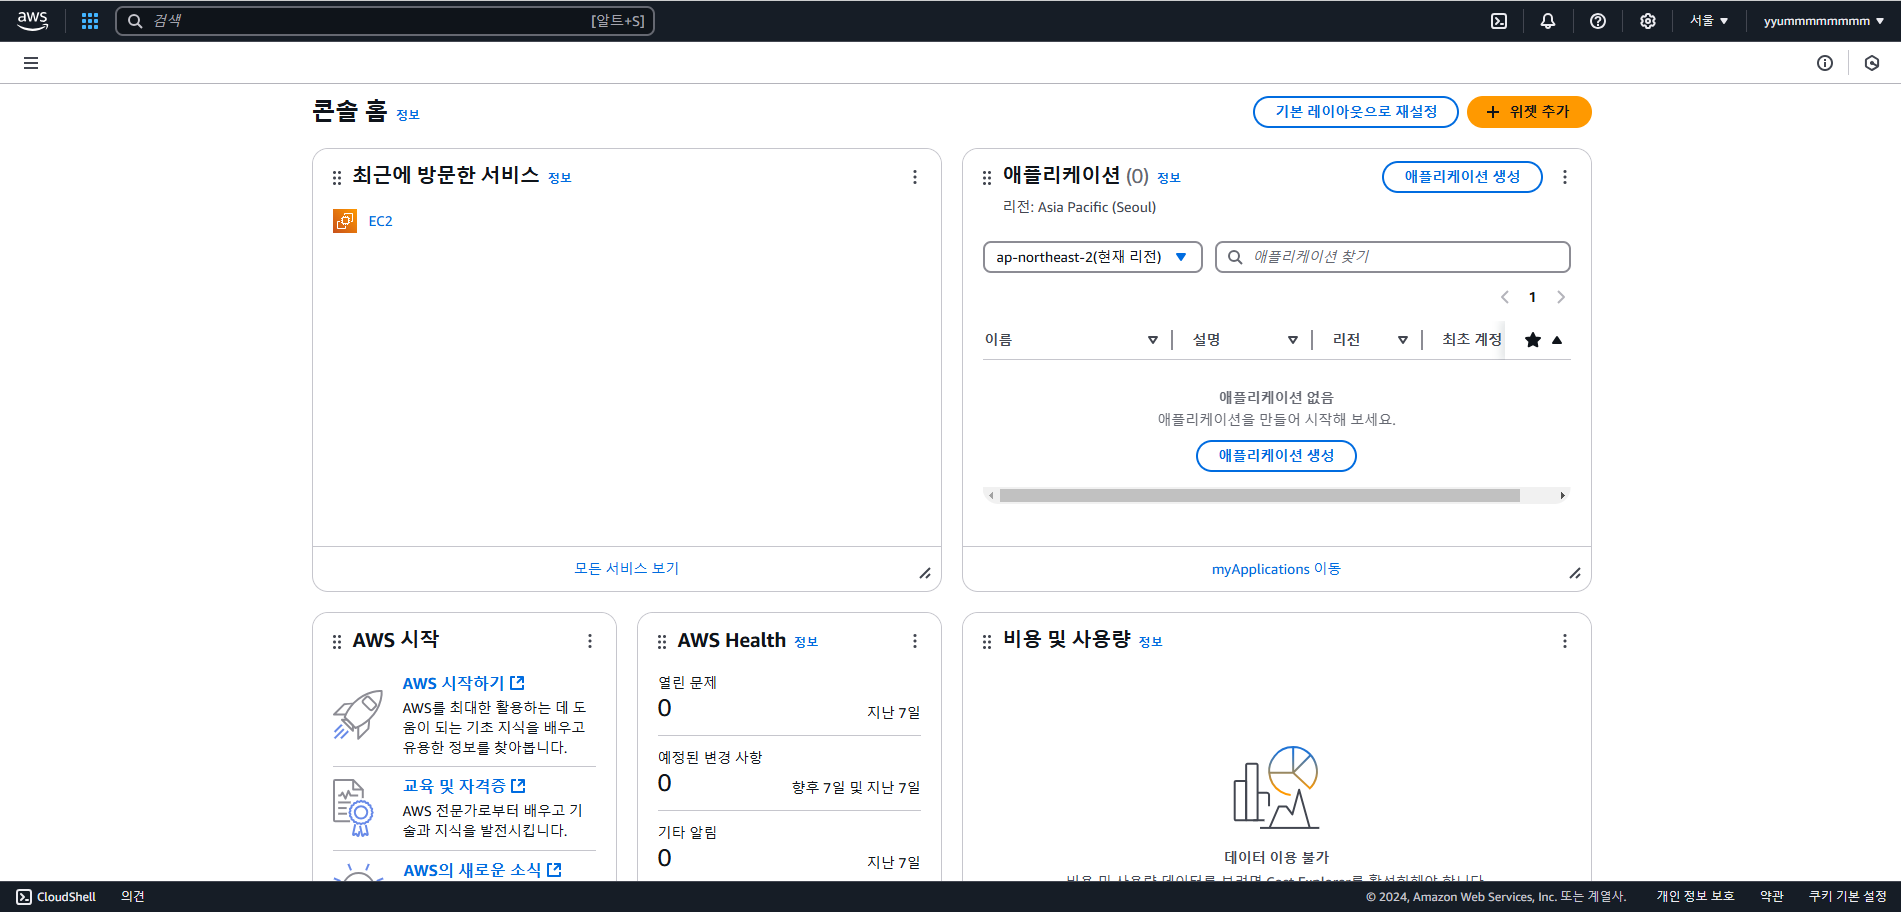Screen dimensions: 1901x912
Task: Click the AWS logo home icon
Action: click(33, 21)
